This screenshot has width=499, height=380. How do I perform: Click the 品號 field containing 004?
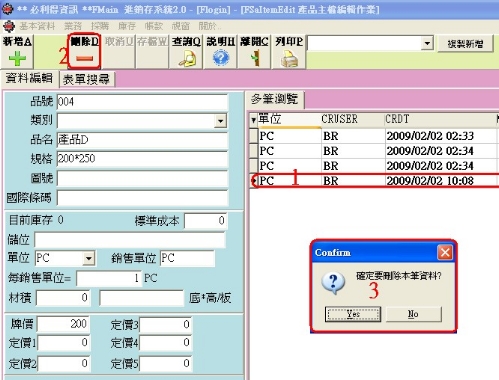(142, 102)
